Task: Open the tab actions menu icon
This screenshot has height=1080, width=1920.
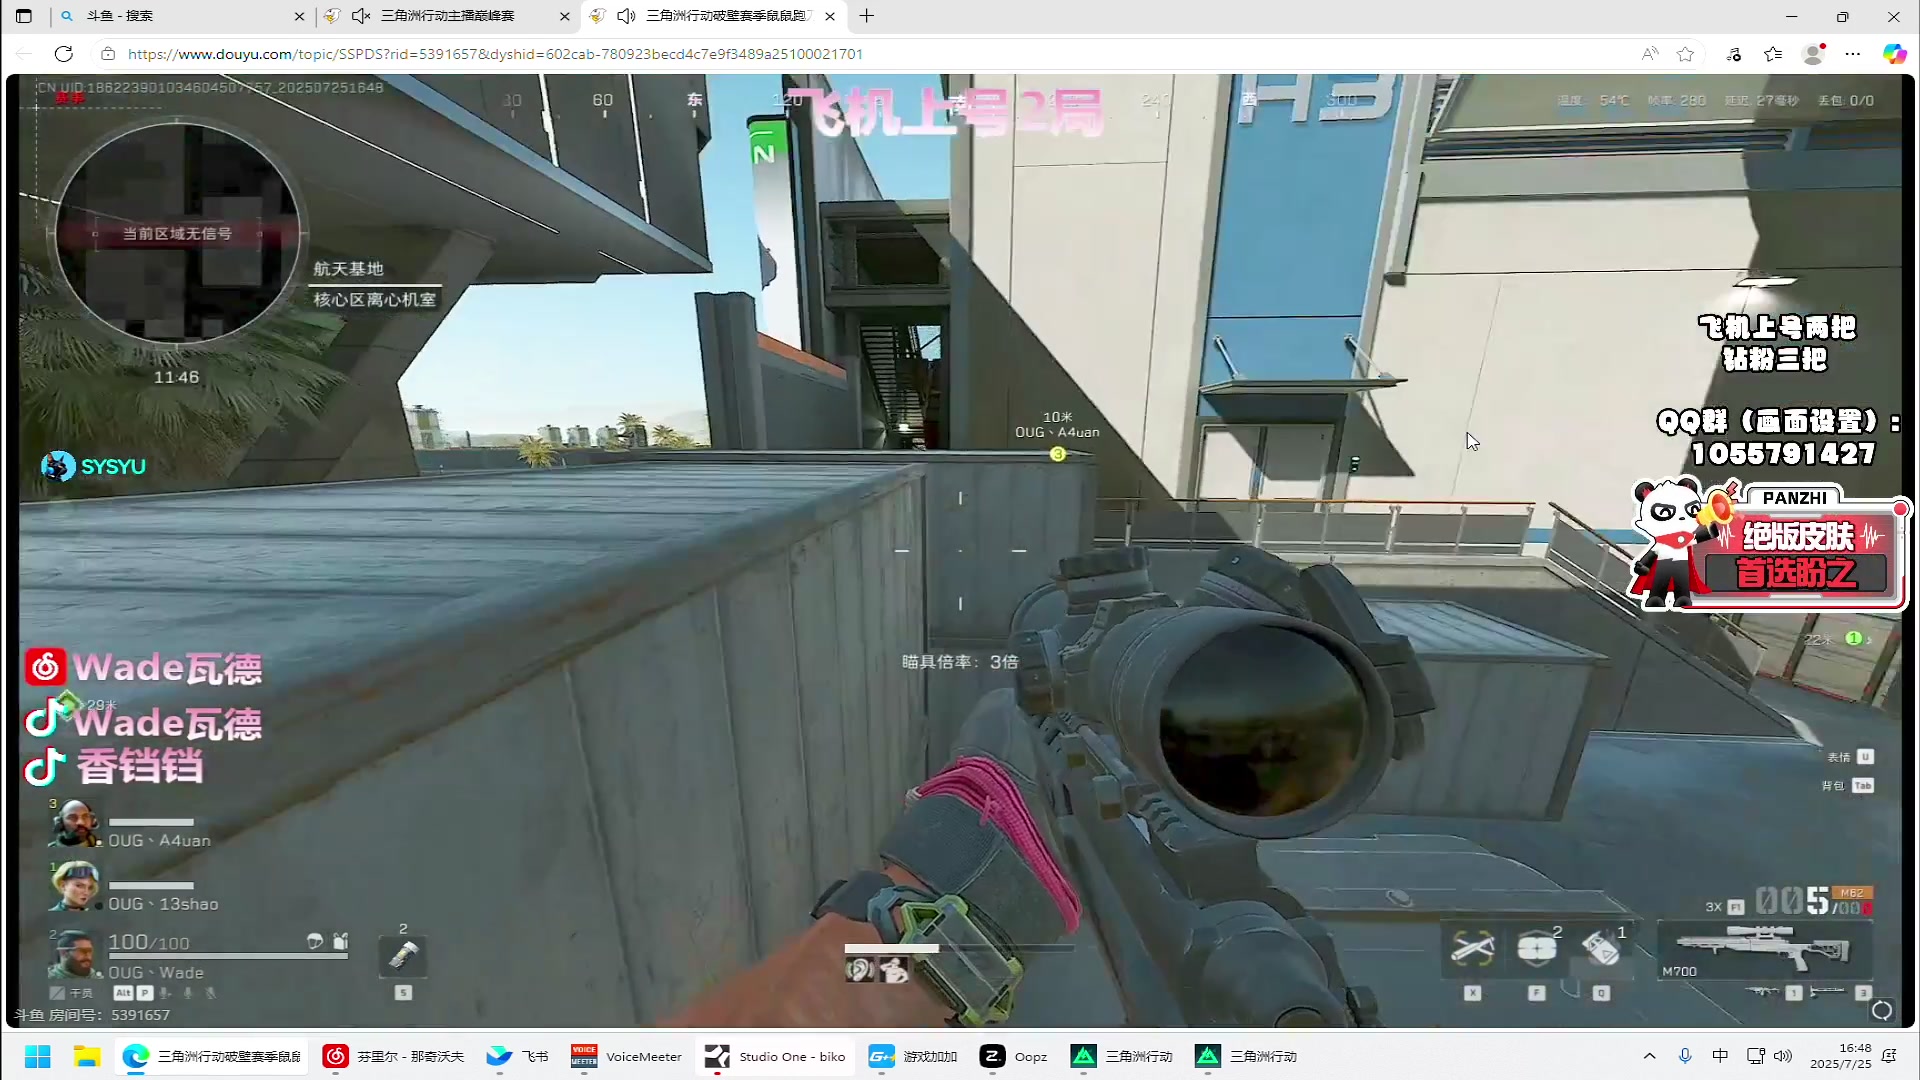Action: pyautogui.click(x=24, y=16)
